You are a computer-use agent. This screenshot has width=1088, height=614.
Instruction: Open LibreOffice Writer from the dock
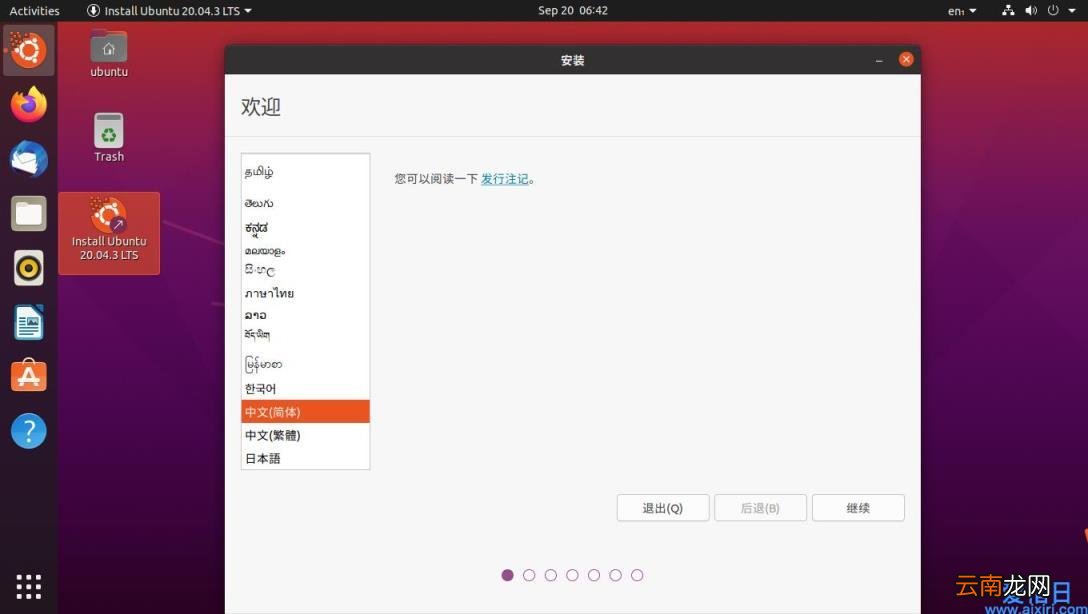click(28, 322)
